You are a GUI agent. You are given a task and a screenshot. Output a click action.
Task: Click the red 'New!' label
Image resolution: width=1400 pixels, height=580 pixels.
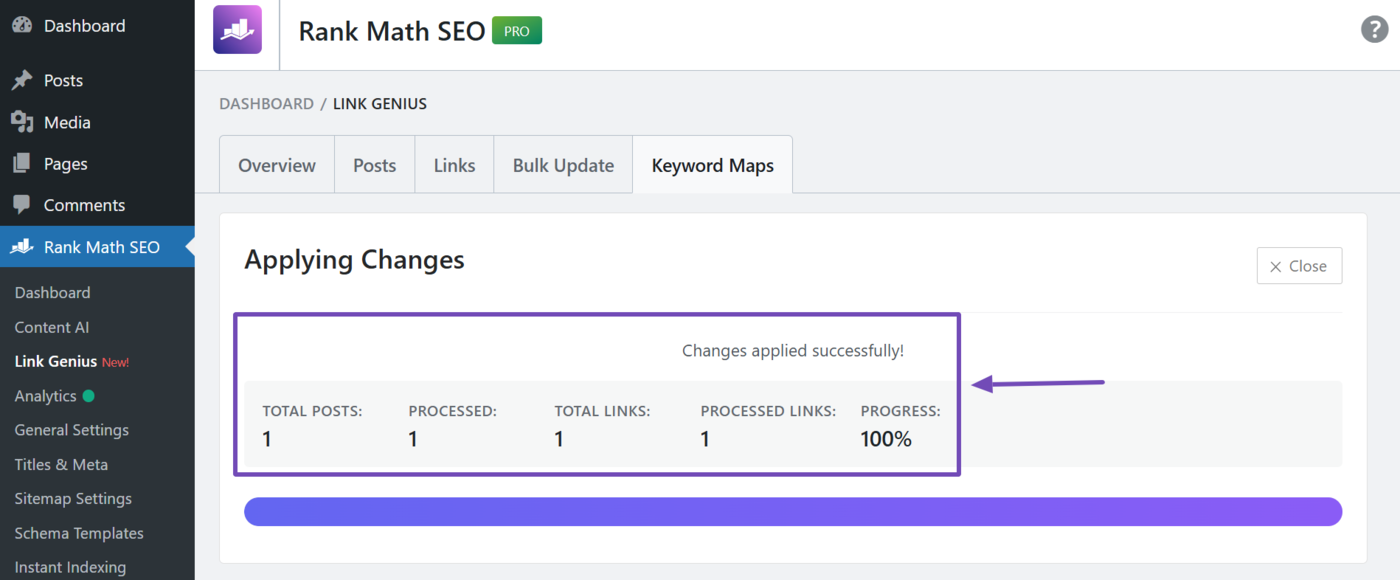[116, 362]
